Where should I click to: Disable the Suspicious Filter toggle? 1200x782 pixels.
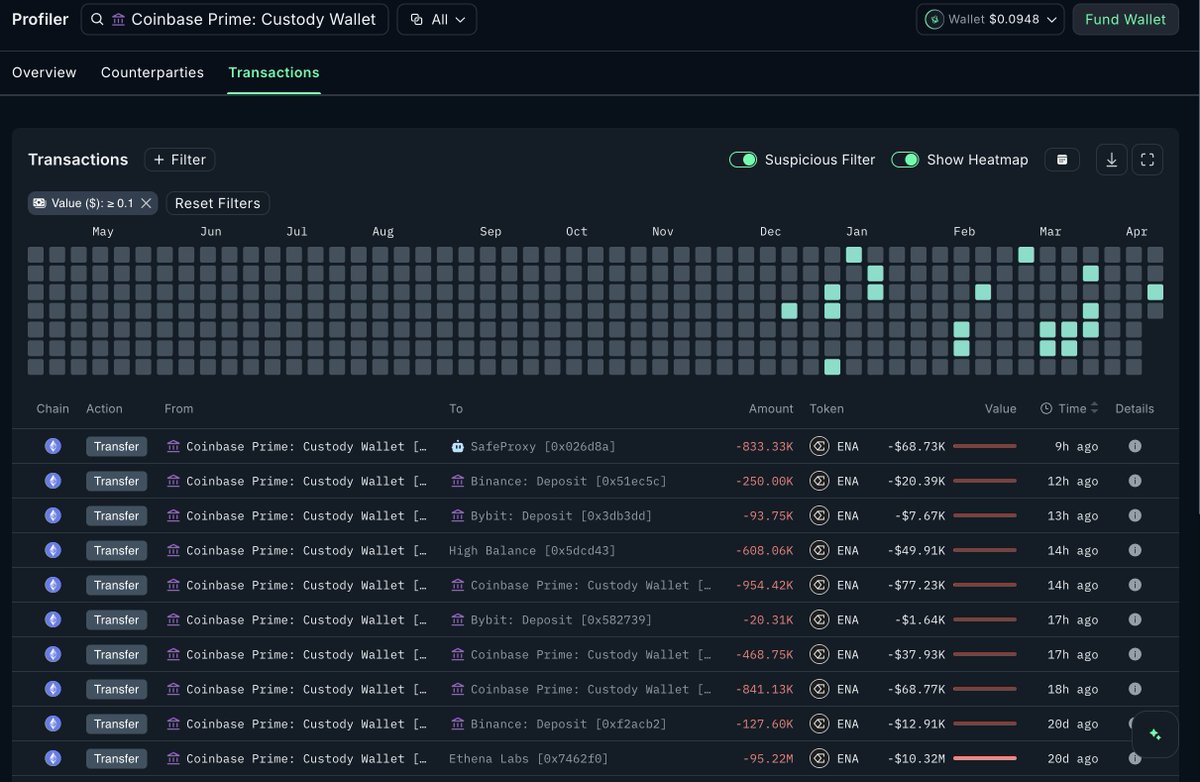point(743,160)
